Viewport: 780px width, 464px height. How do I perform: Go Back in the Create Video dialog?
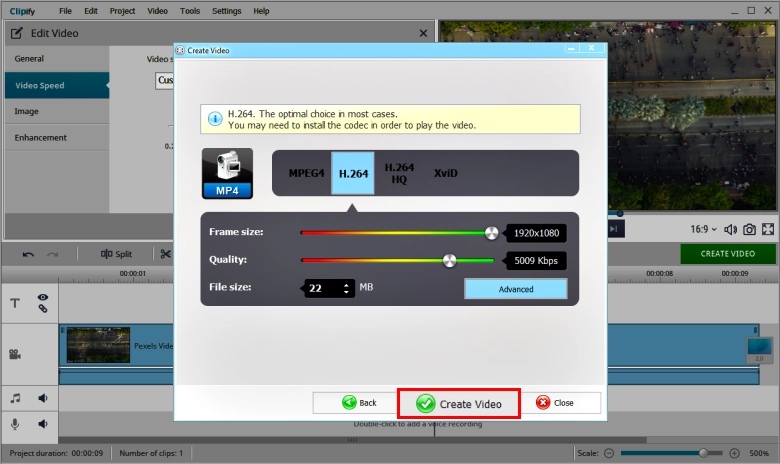(359, 403)
